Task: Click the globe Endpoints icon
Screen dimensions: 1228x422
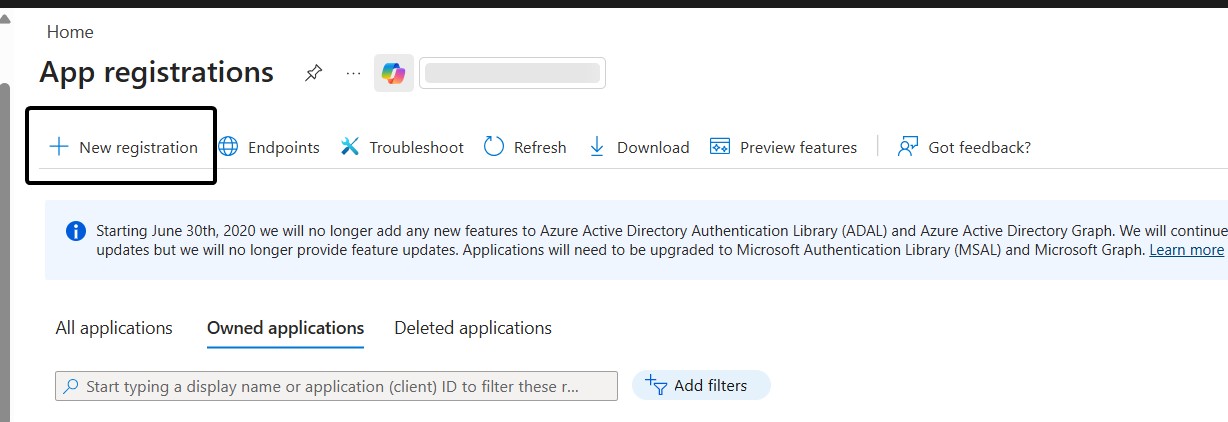Action: 229,147
